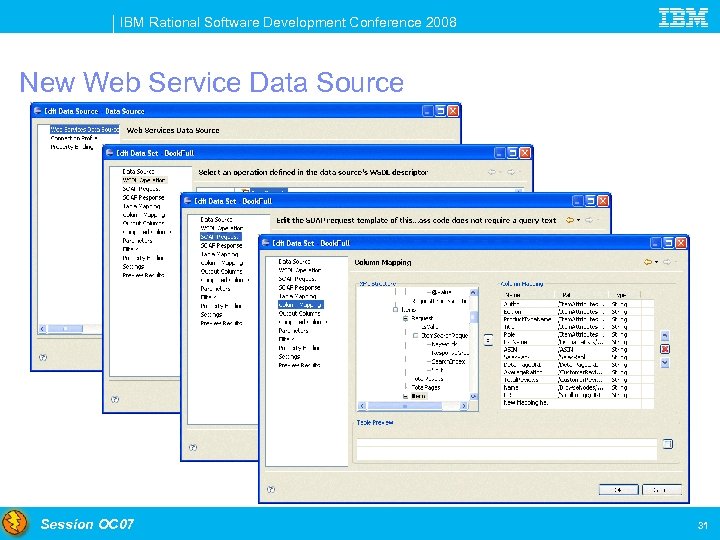Select WSDL Operation in Column Mapping window list

click(x=299, y=270)
